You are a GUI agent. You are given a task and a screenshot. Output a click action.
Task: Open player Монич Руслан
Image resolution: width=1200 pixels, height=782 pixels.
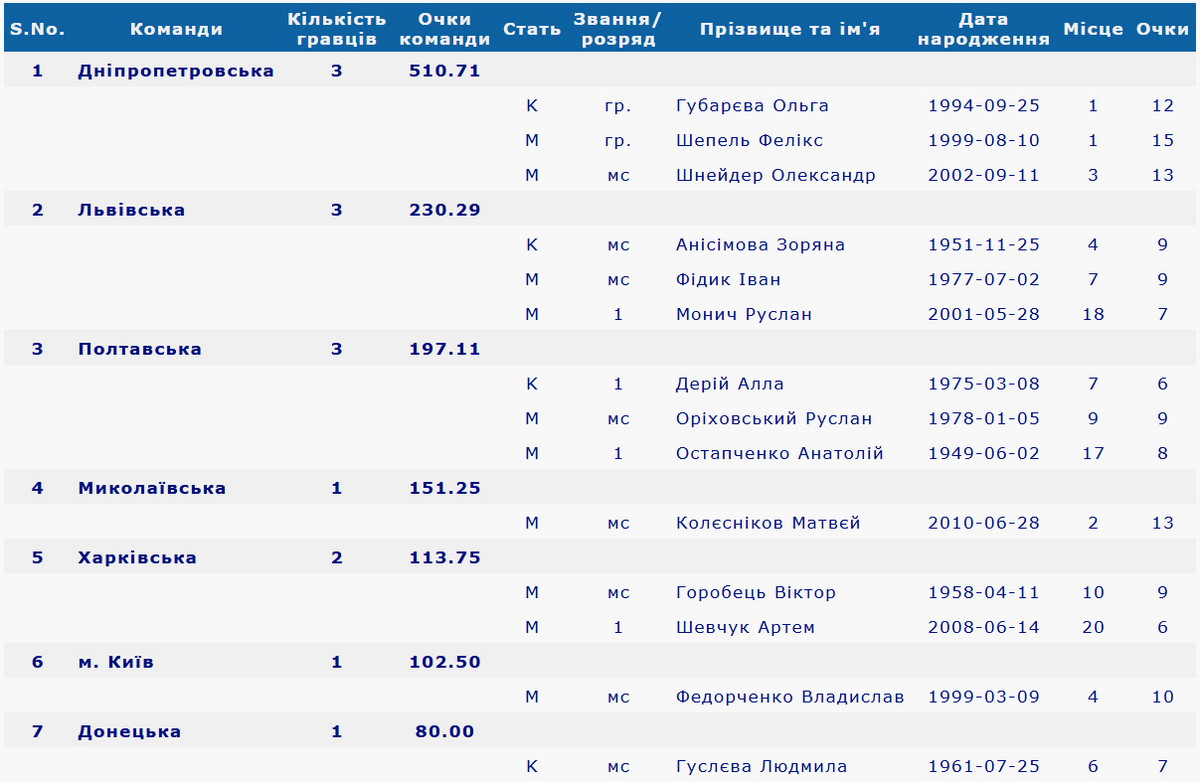pyautogui.click(x=745, y=314)
